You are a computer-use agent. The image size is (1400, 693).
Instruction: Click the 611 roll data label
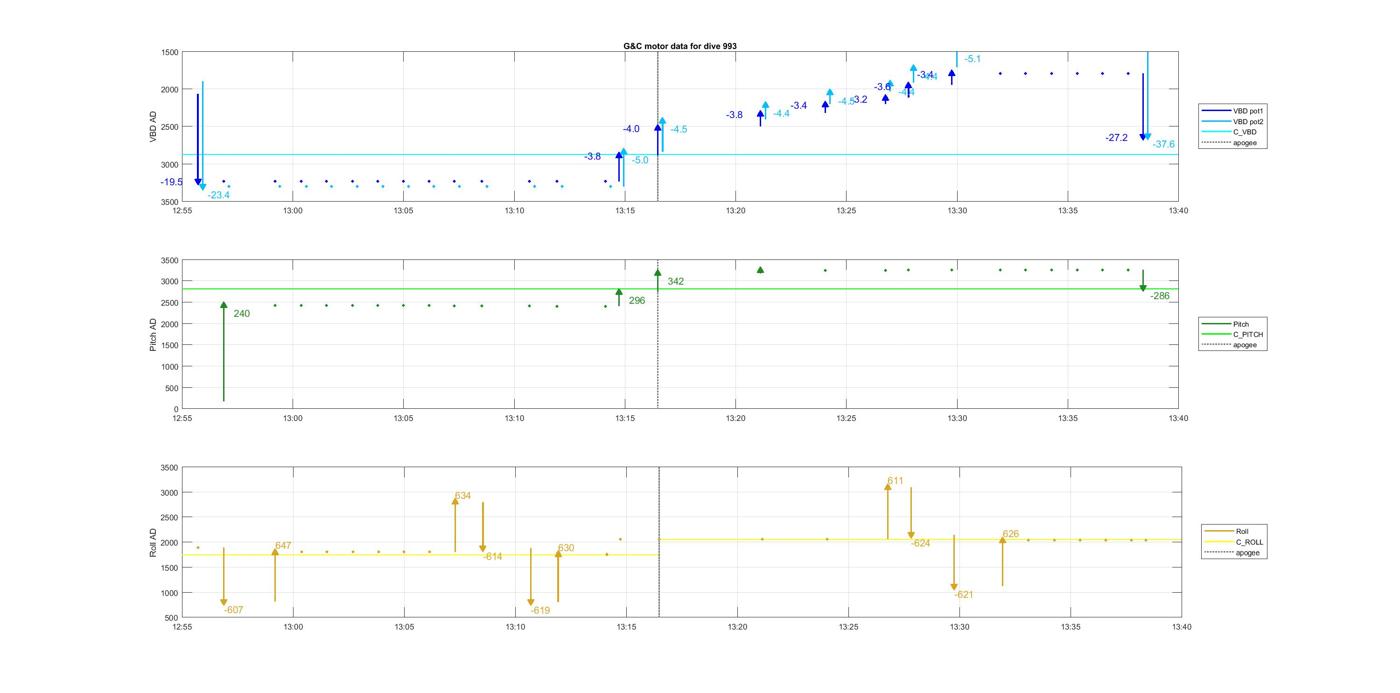tap(895, 481)
